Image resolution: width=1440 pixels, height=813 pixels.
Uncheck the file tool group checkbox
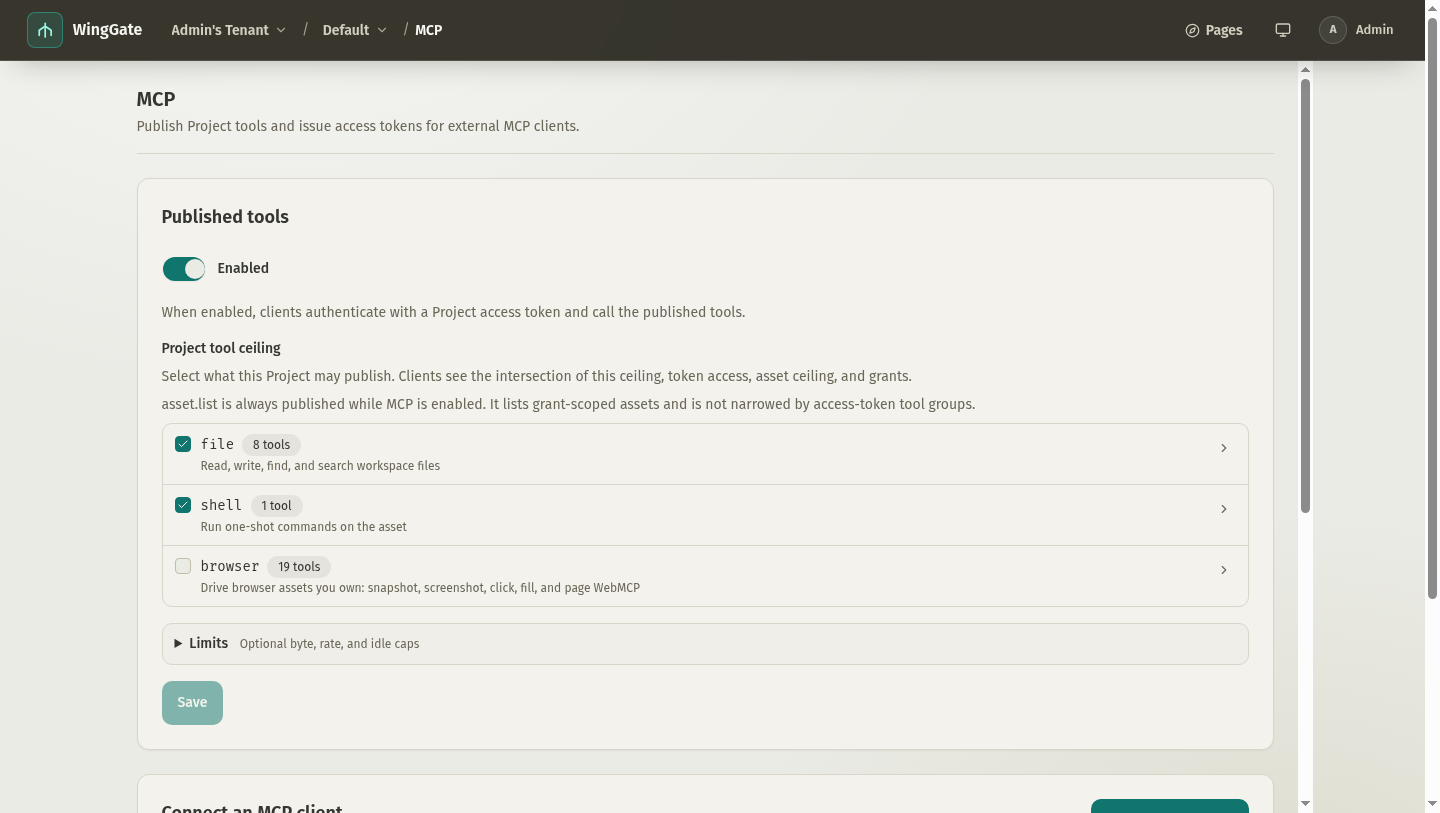183,444
